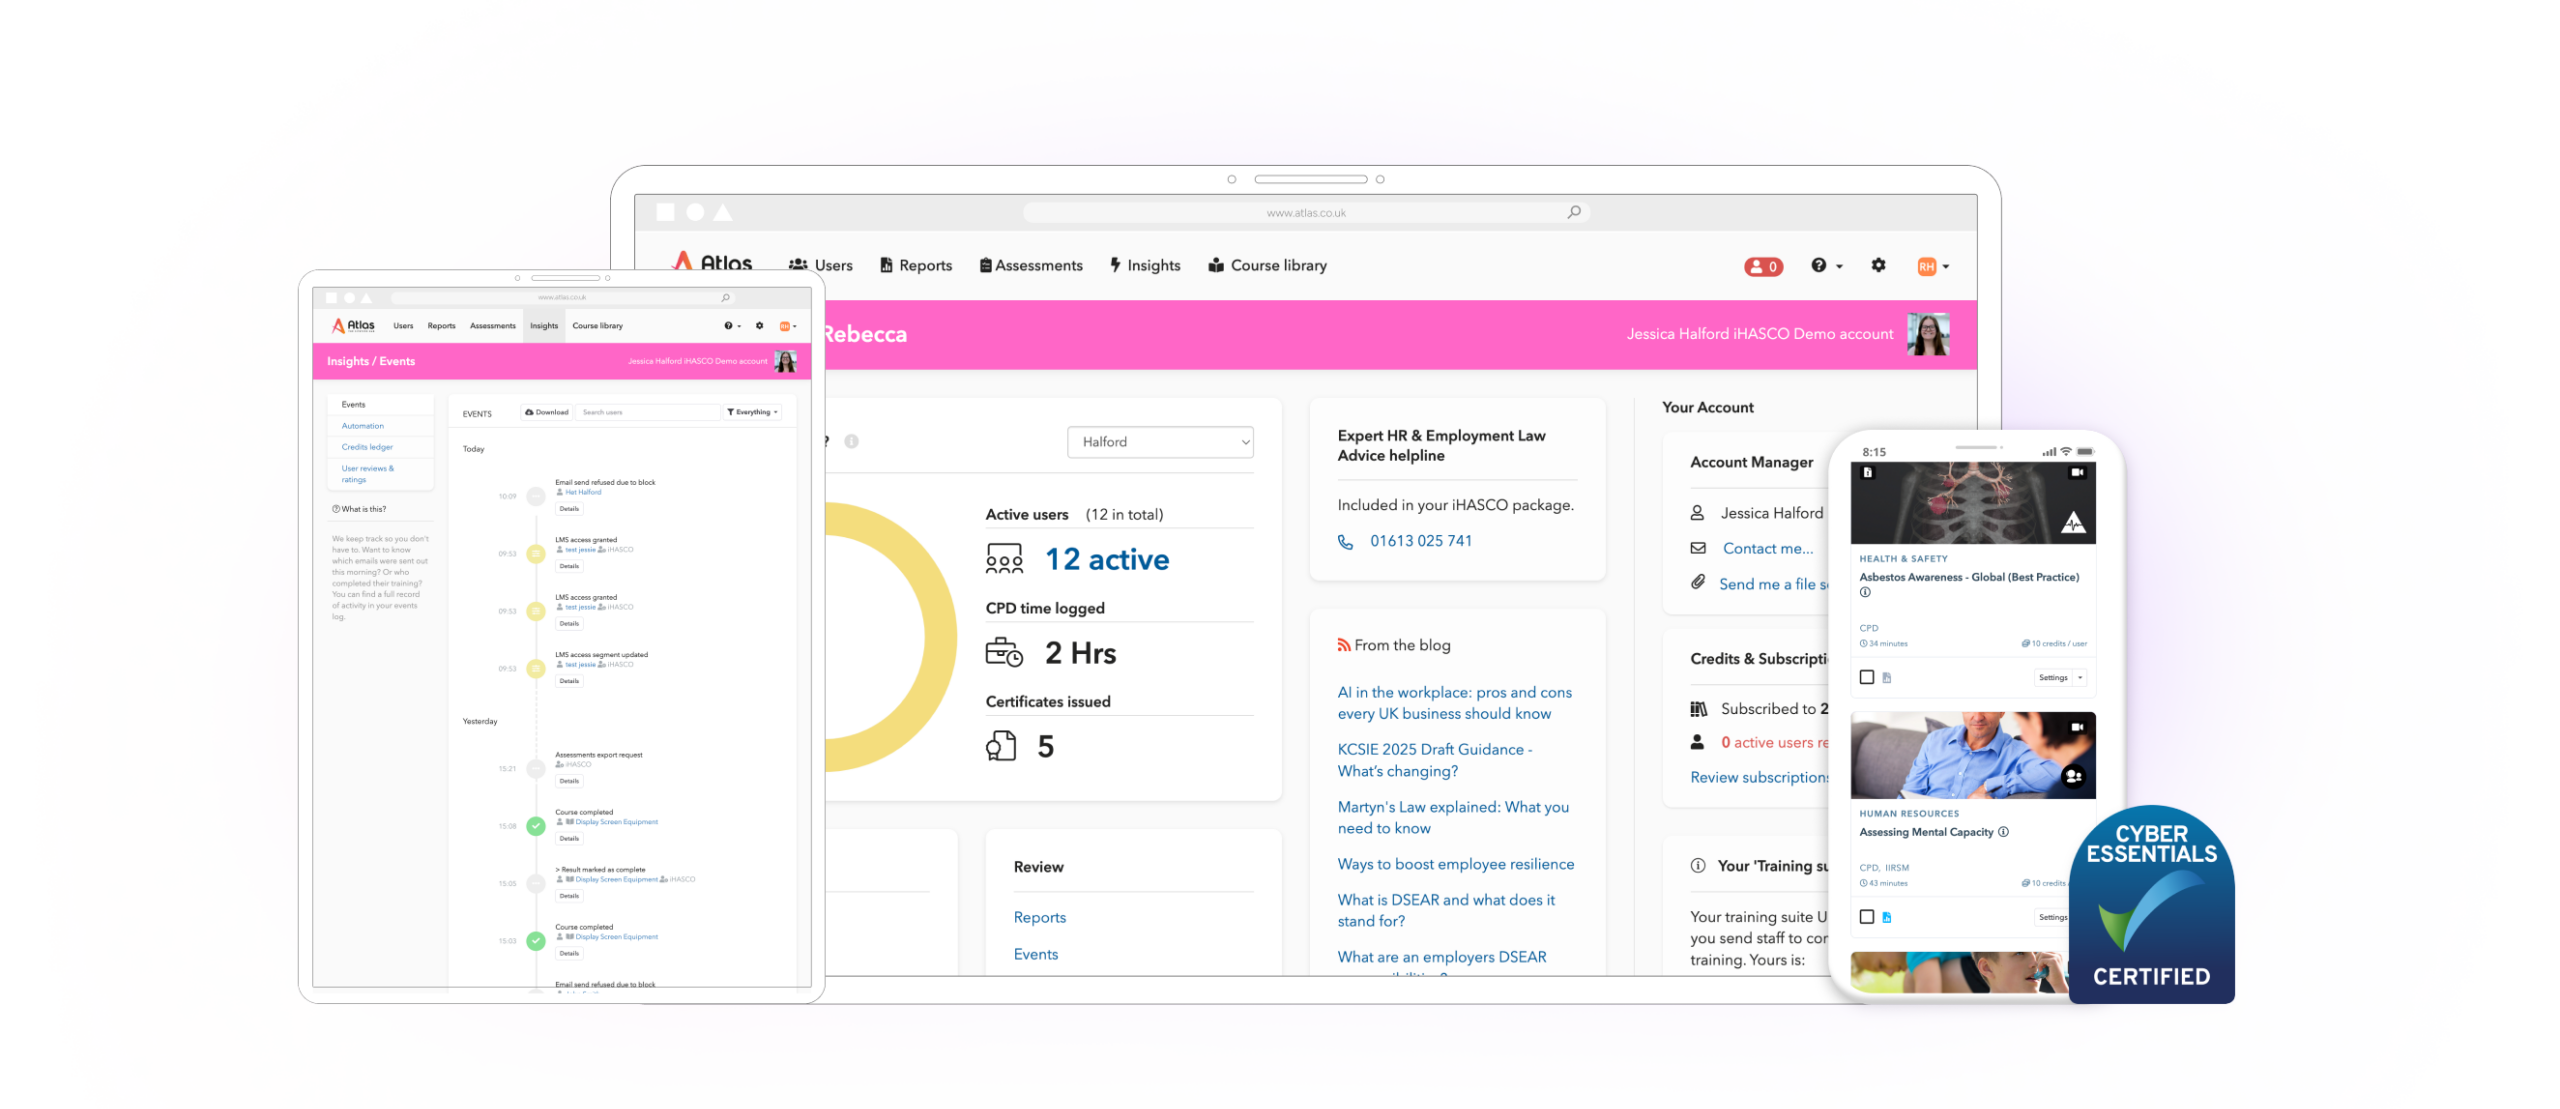Tick the Asbestos Awareness course checkbox

point(1866,677)
